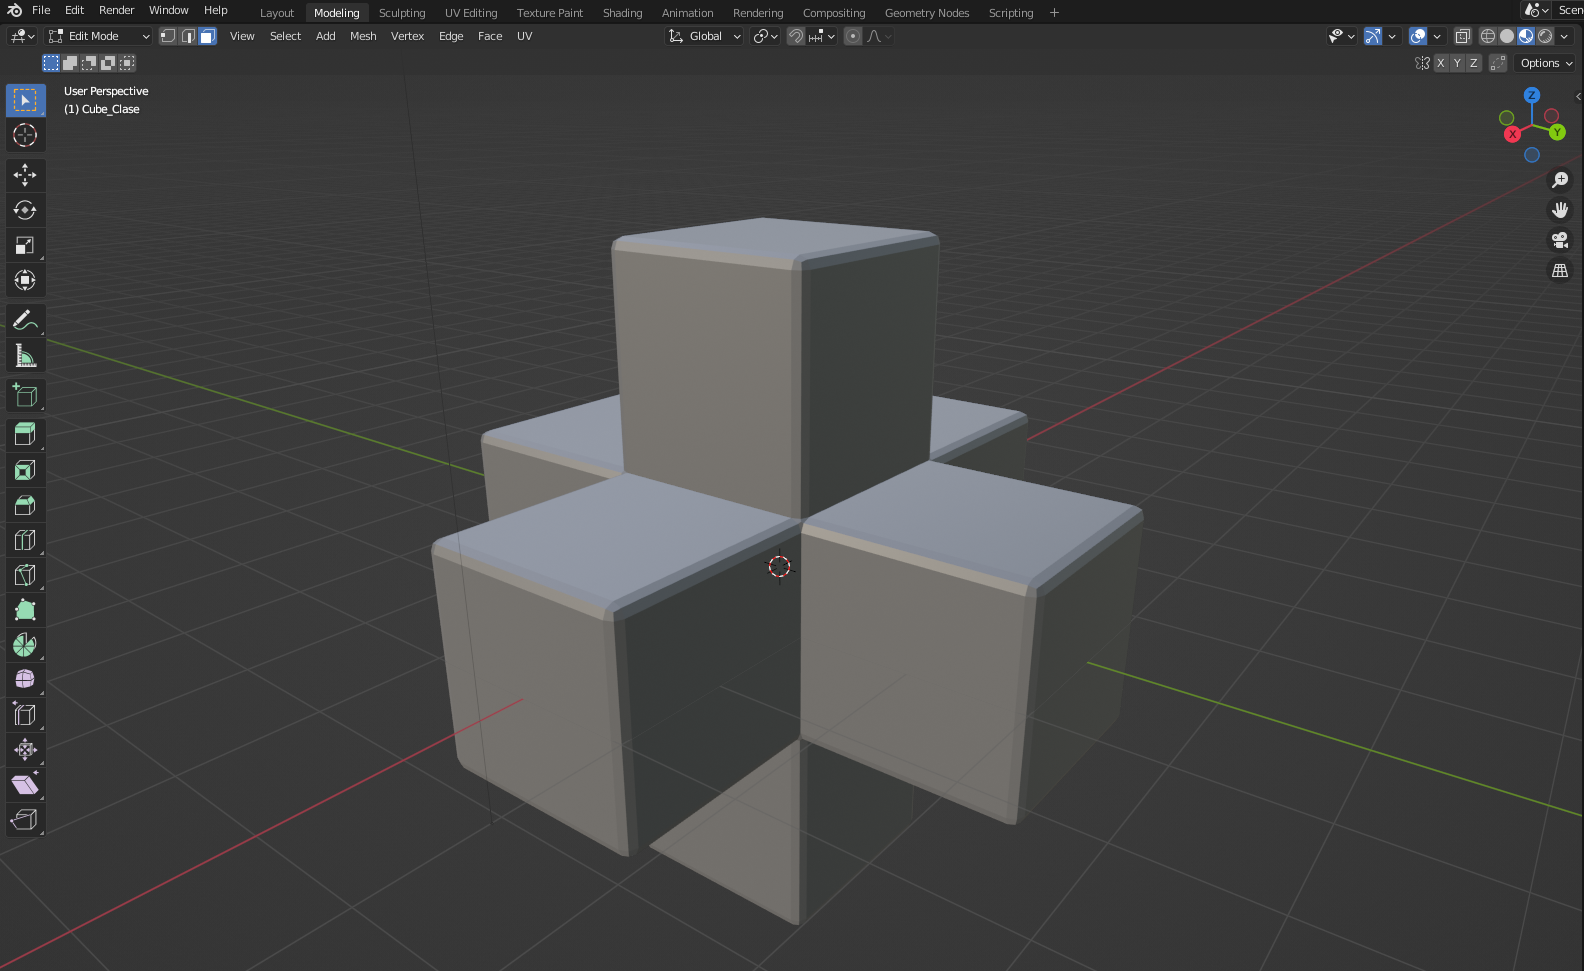Viewport: 1584px width, 971px height.
Task: Select the Transform tool
Action: [25, 280]
